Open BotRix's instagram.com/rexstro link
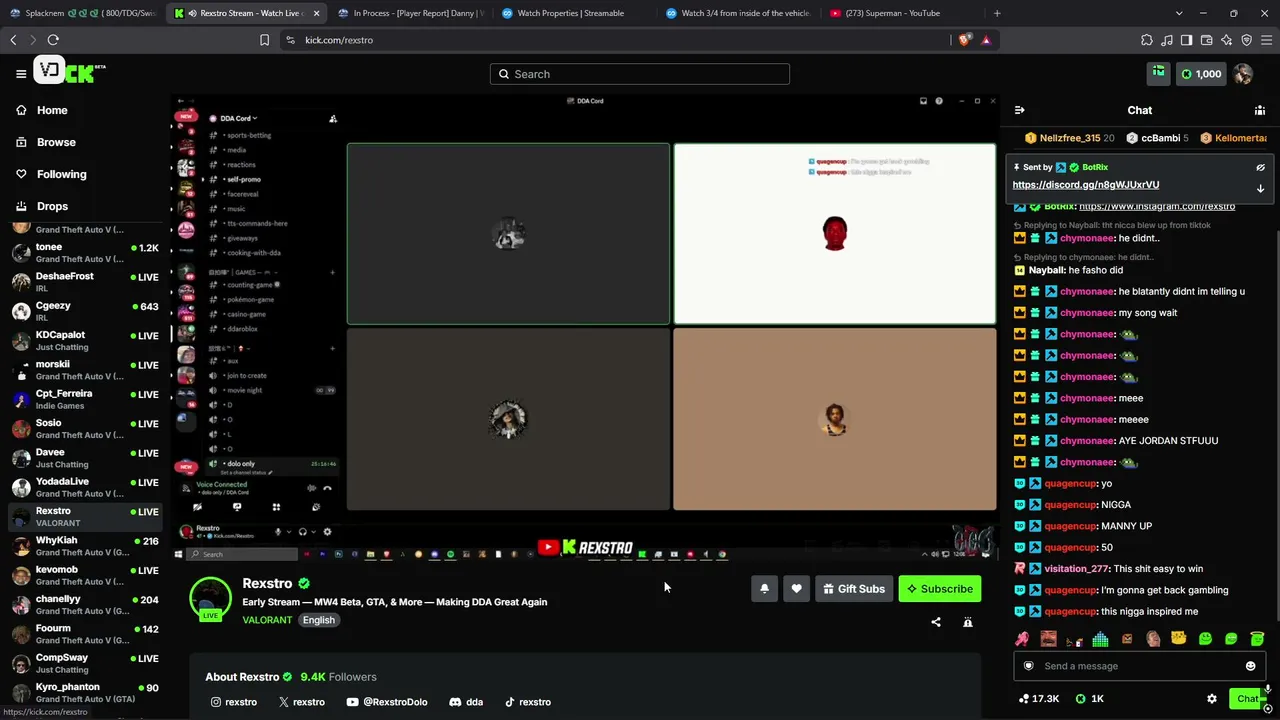1280x720 pixels. point(1157,206)
